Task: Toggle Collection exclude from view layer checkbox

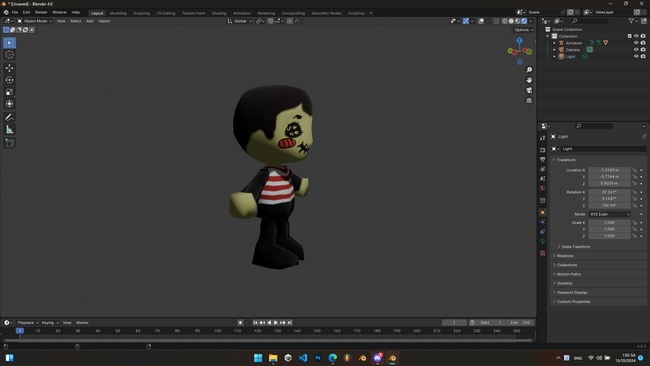Action: point(629,36)
